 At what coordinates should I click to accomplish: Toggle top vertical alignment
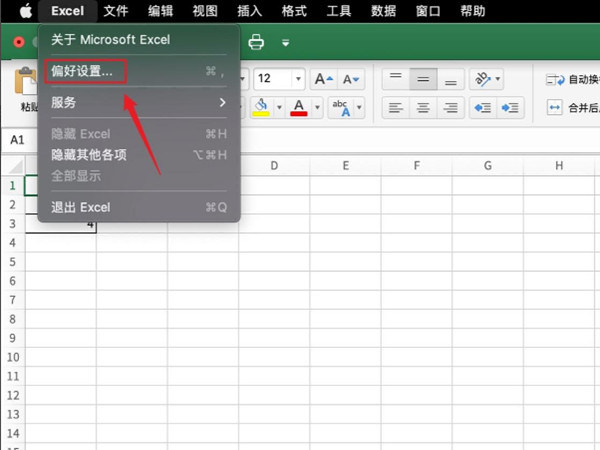(x=396, y=79)
